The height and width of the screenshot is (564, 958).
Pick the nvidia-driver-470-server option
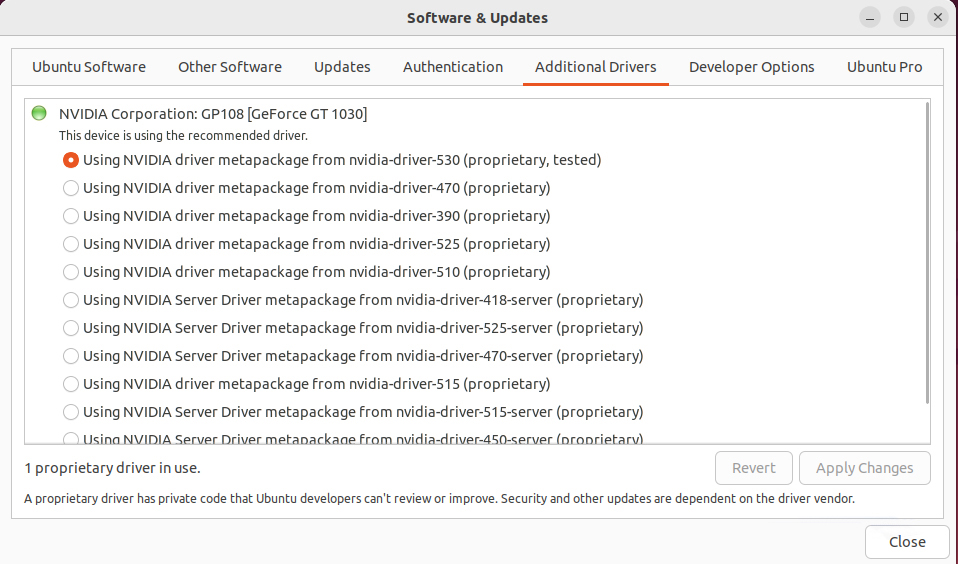(71, 356)
